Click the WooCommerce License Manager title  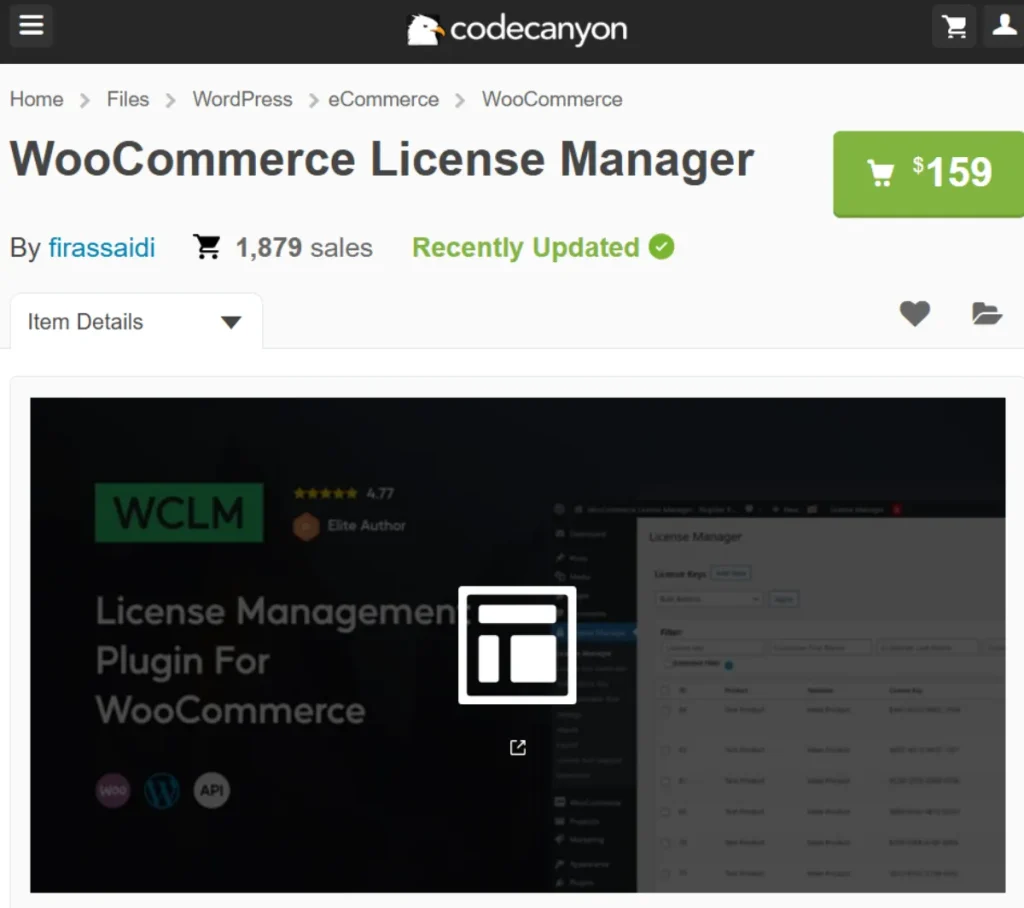[x=382, y=159]
